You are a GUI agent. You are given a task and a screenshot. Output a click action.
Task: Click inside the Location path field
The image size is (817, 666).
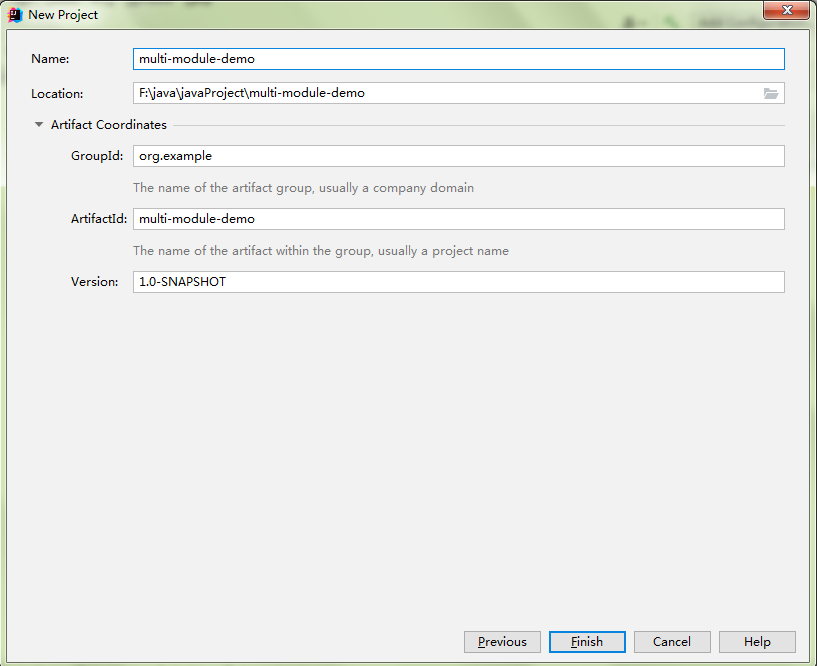pyautogui.click(x=445, y=93)
